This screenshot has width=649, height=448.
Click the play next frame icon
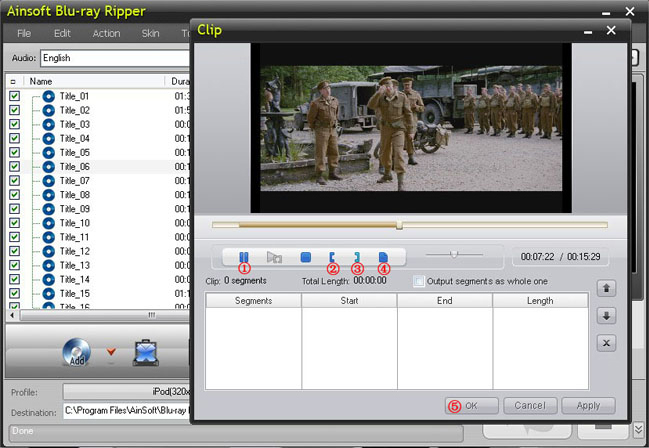tap(274, 257)
